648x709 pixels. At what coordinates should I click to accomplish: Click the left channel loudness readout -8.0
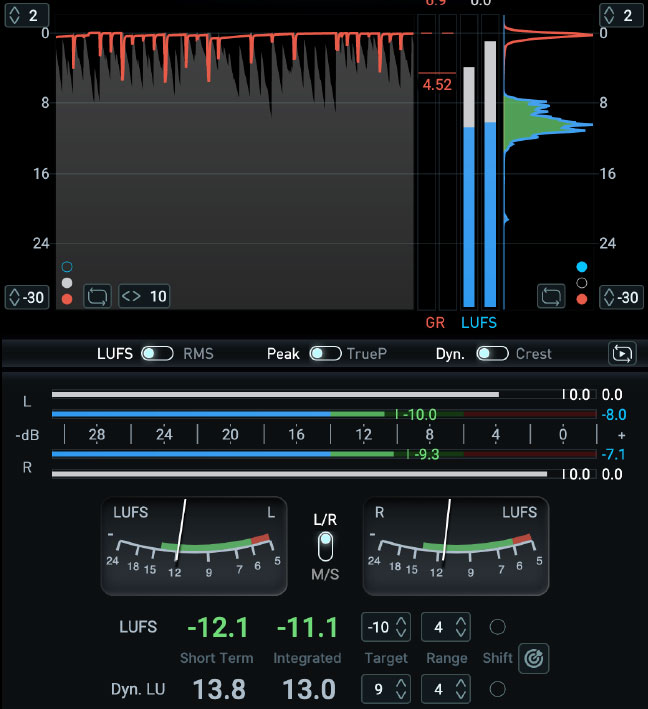[x=614, y=415]
